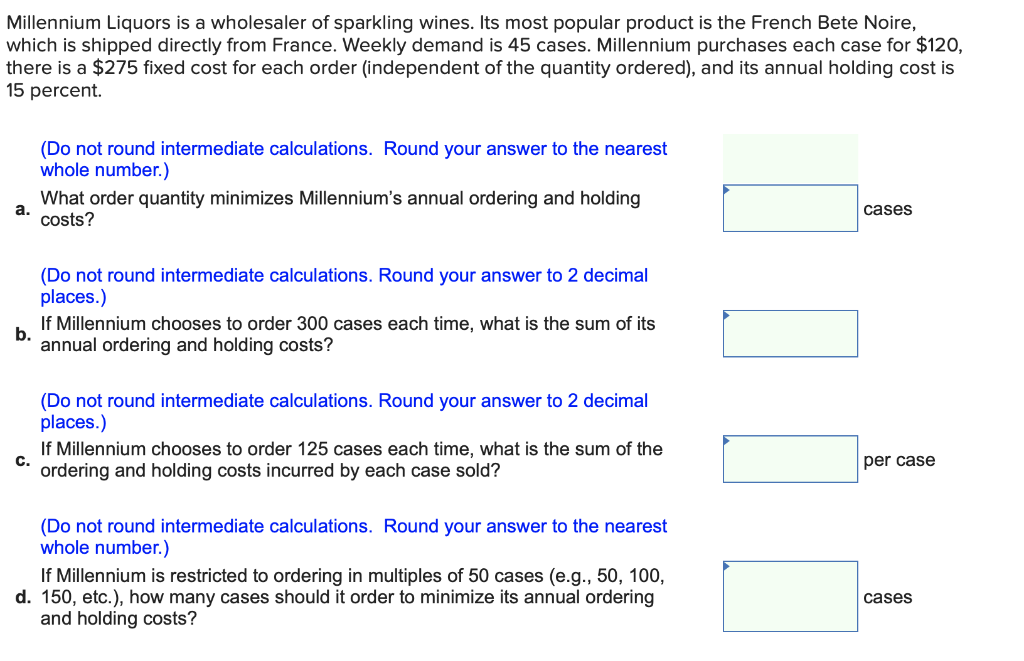Click the per case label beside part c answer
This screenshot has height=661, width=1024.
coord(898,460)
